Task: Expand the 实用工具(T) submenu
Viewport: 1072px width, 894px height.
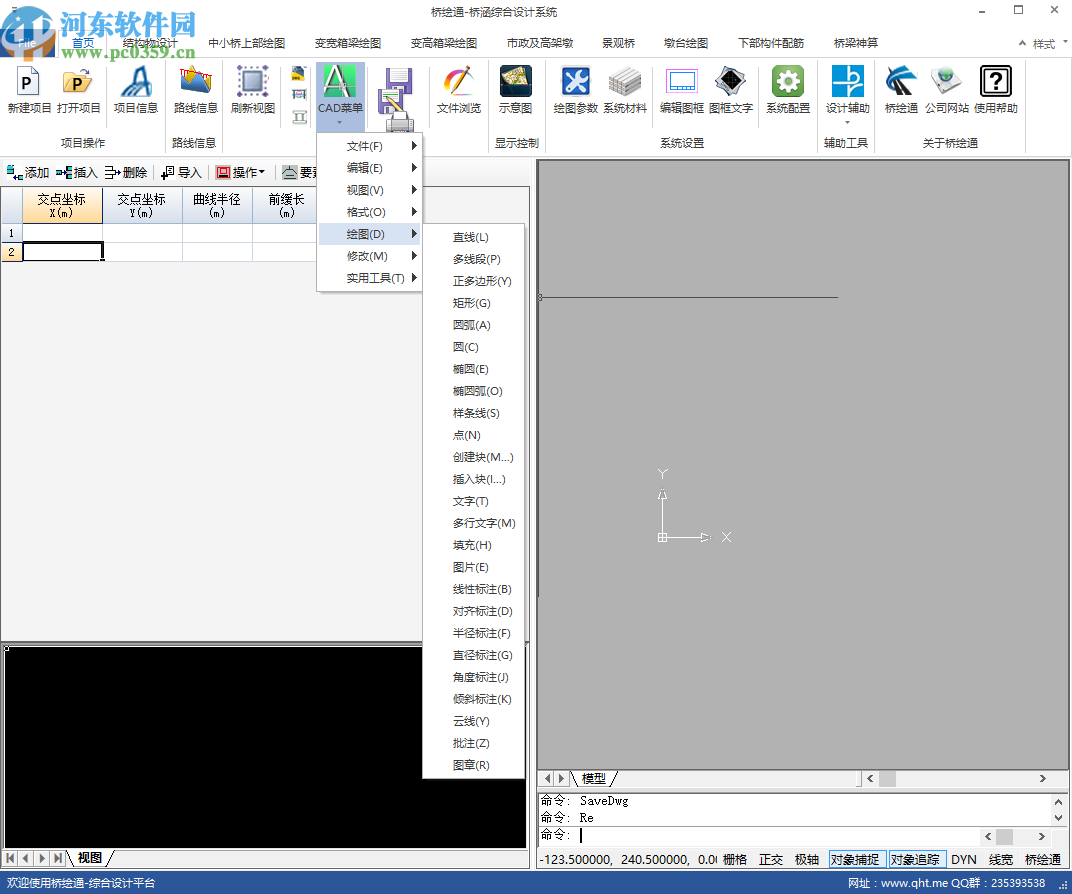Action: pyautogui.click(x=370, y=277)
